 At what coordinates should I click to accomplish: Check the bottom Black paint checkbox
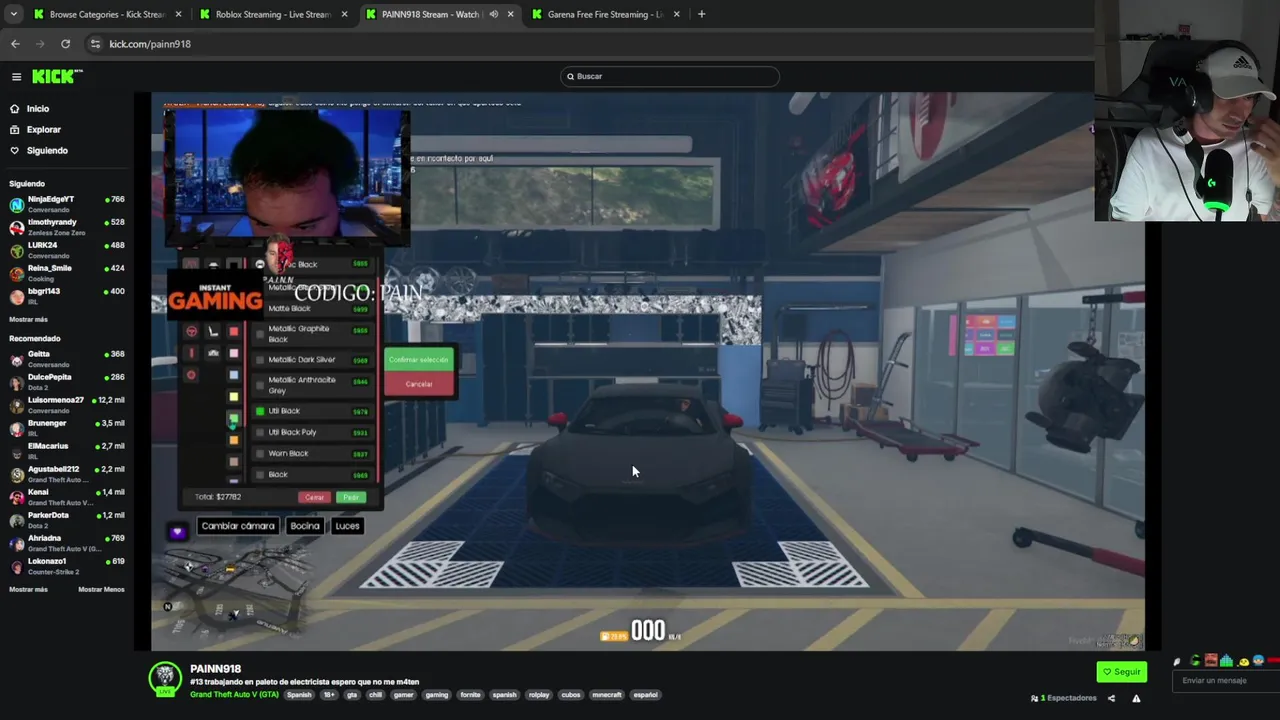point(260,474)
